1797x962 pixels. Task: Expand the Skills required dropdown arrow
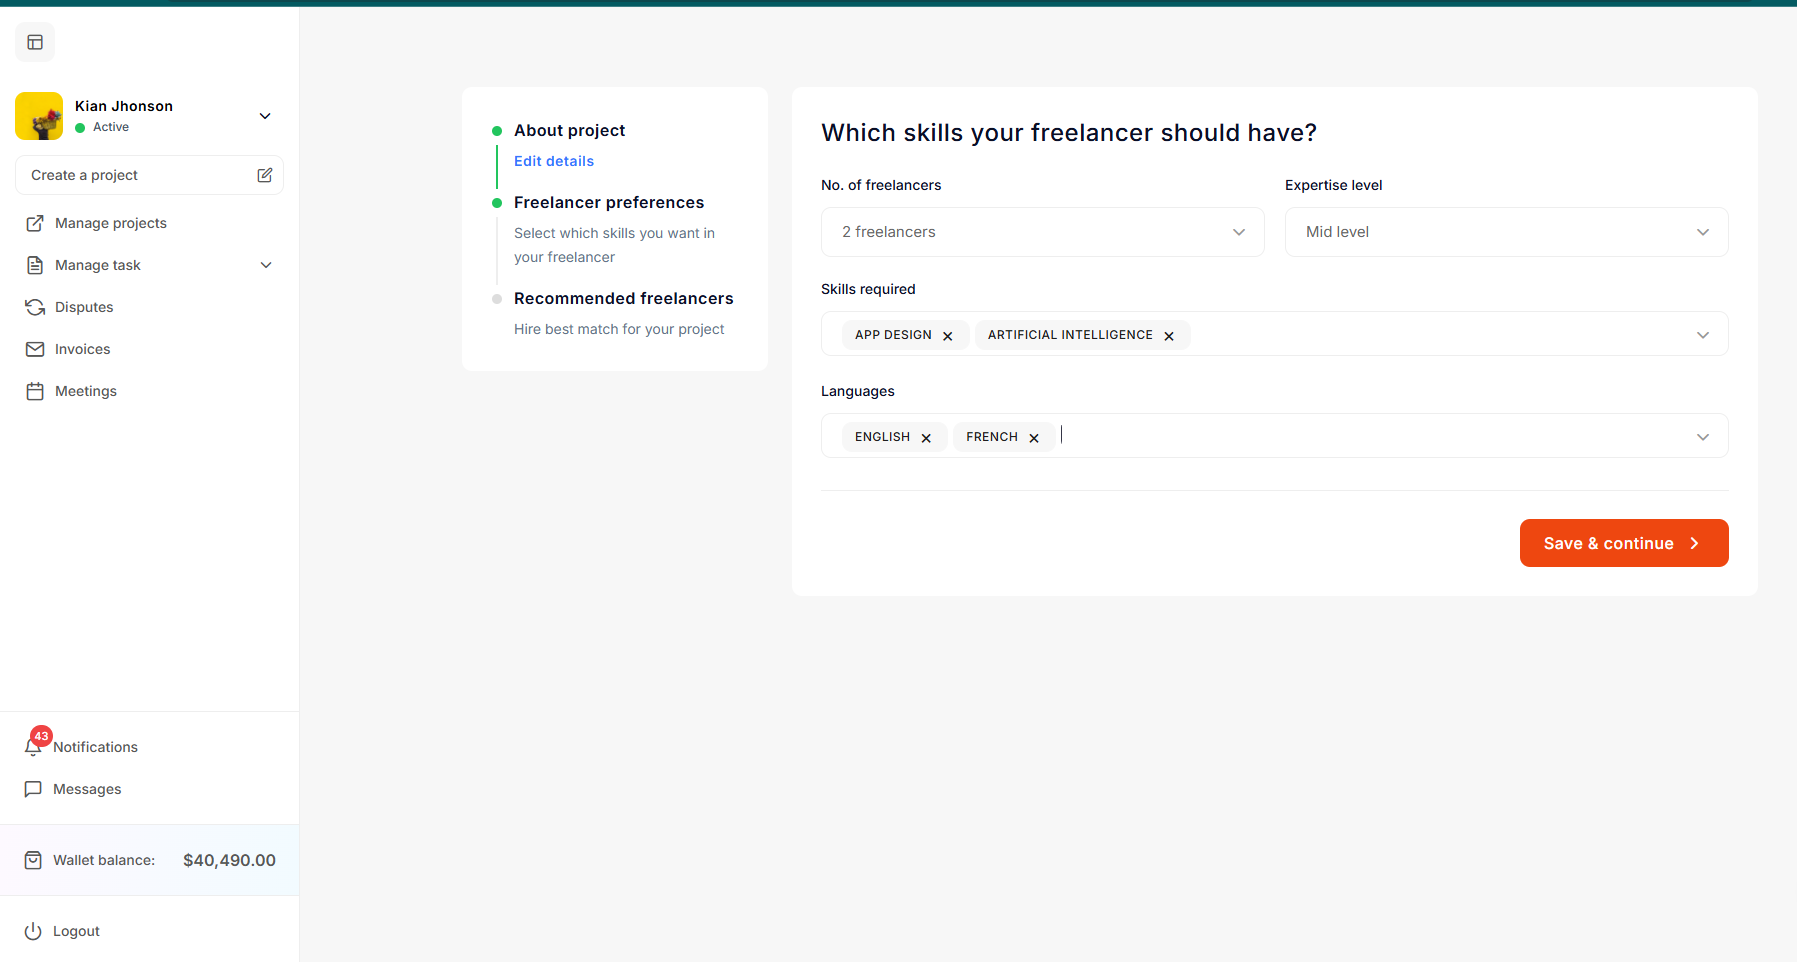[x=1702, y=335]
